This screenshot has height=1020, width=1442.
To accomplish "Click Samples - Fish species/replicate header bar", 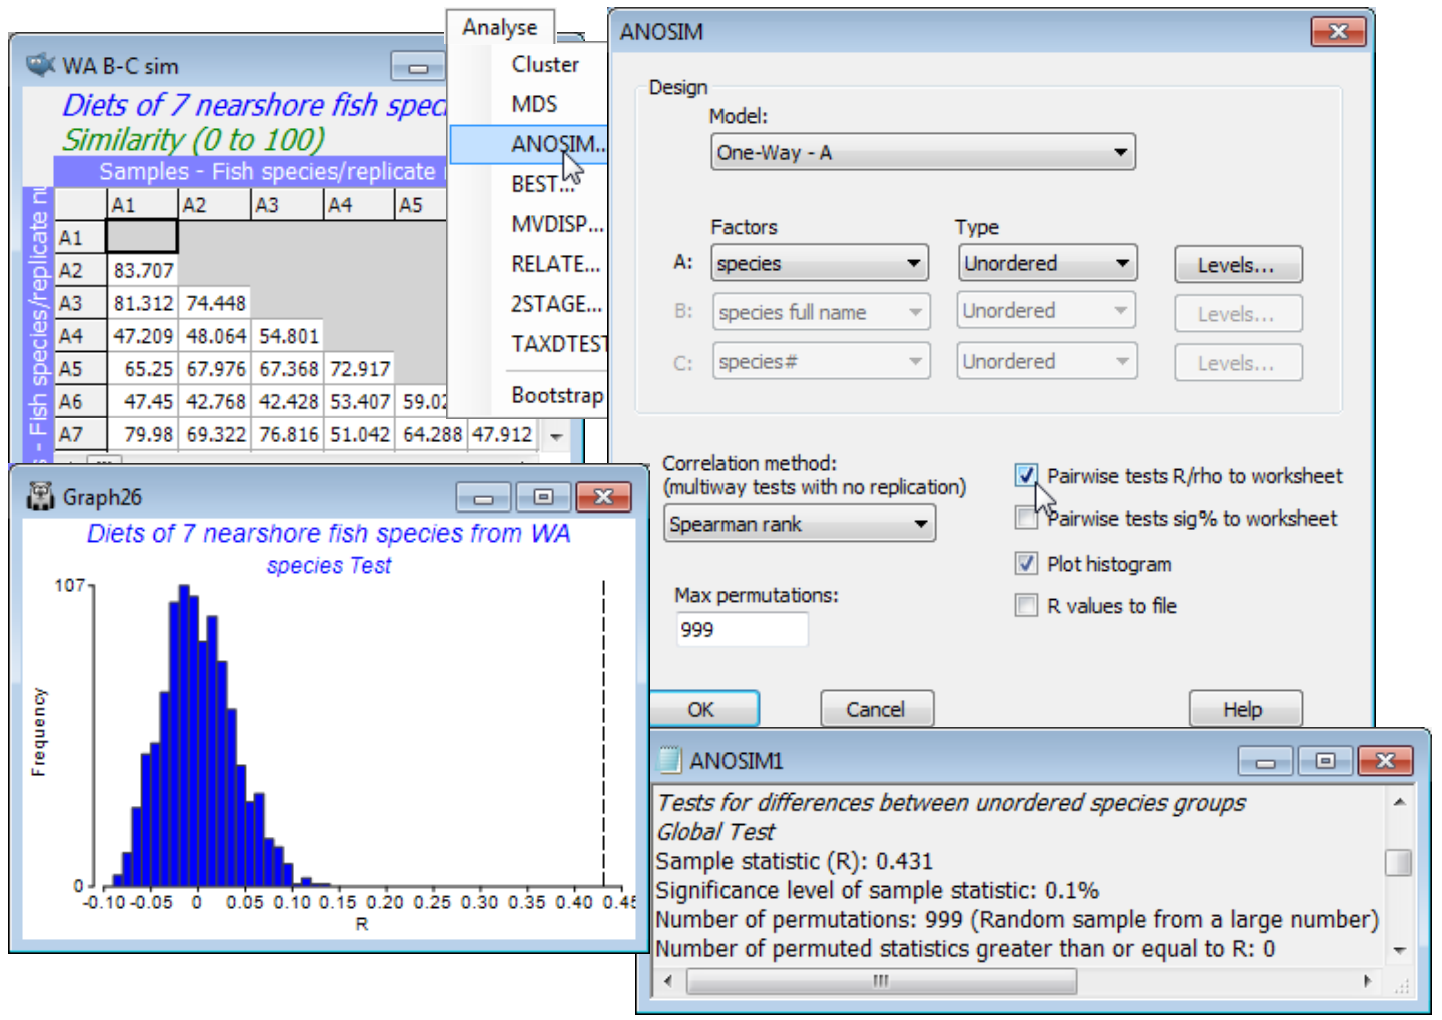I will point(250,171).
